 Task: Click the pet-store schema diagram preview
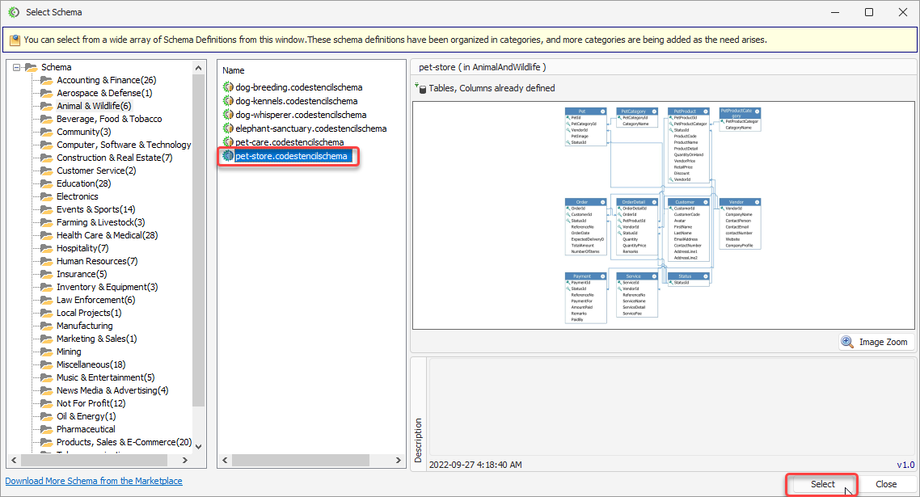(663, 212)
